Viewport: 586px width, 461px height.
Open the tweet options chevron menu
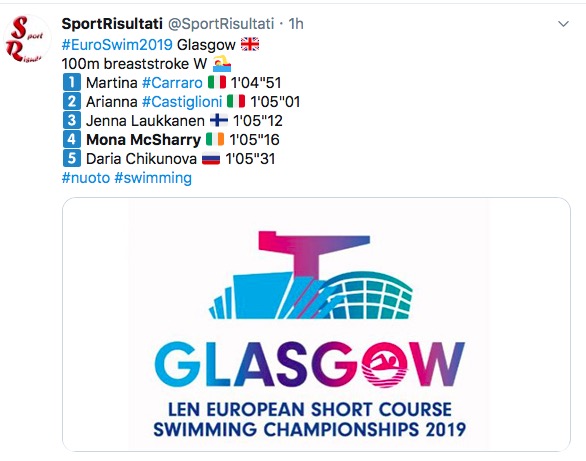563,24
